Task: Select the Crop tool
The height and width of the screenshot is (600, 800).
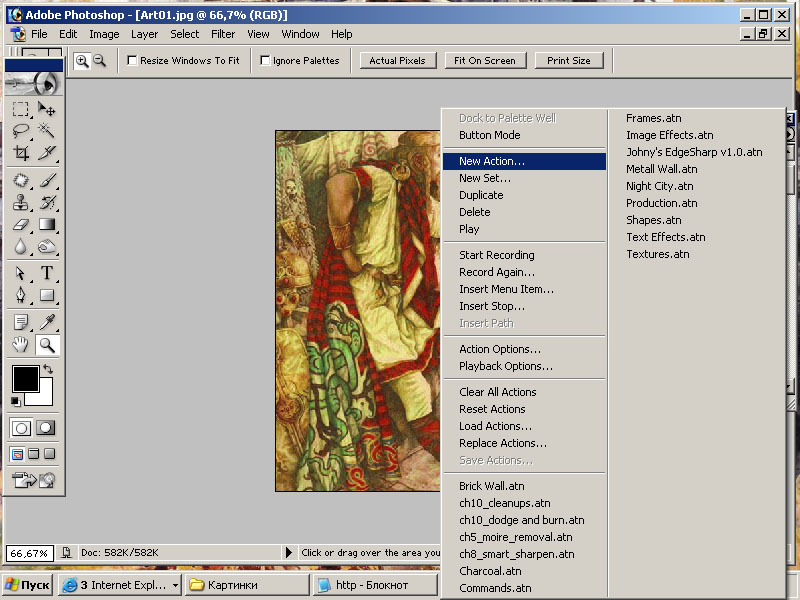Action: (x=21, y=153)
